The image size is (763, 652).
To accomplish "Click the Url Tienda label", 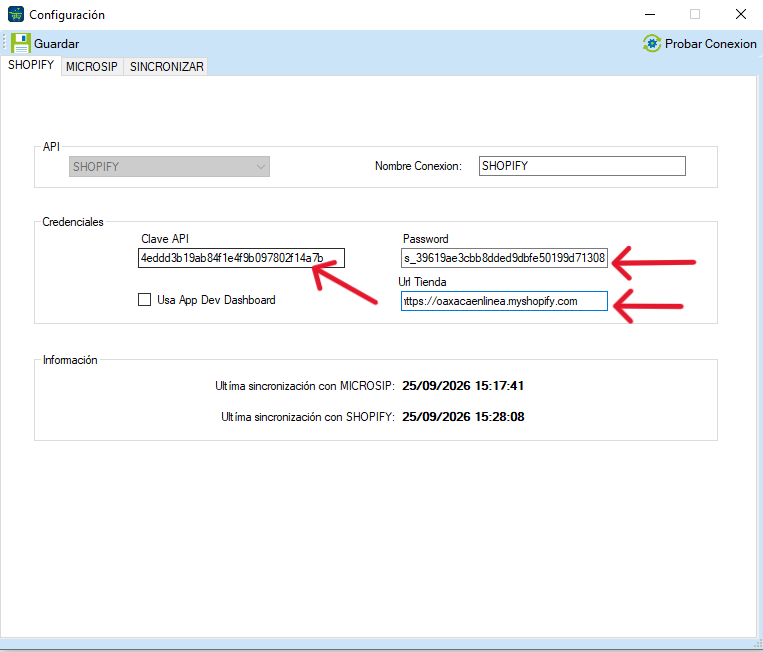I will point(422,282).
